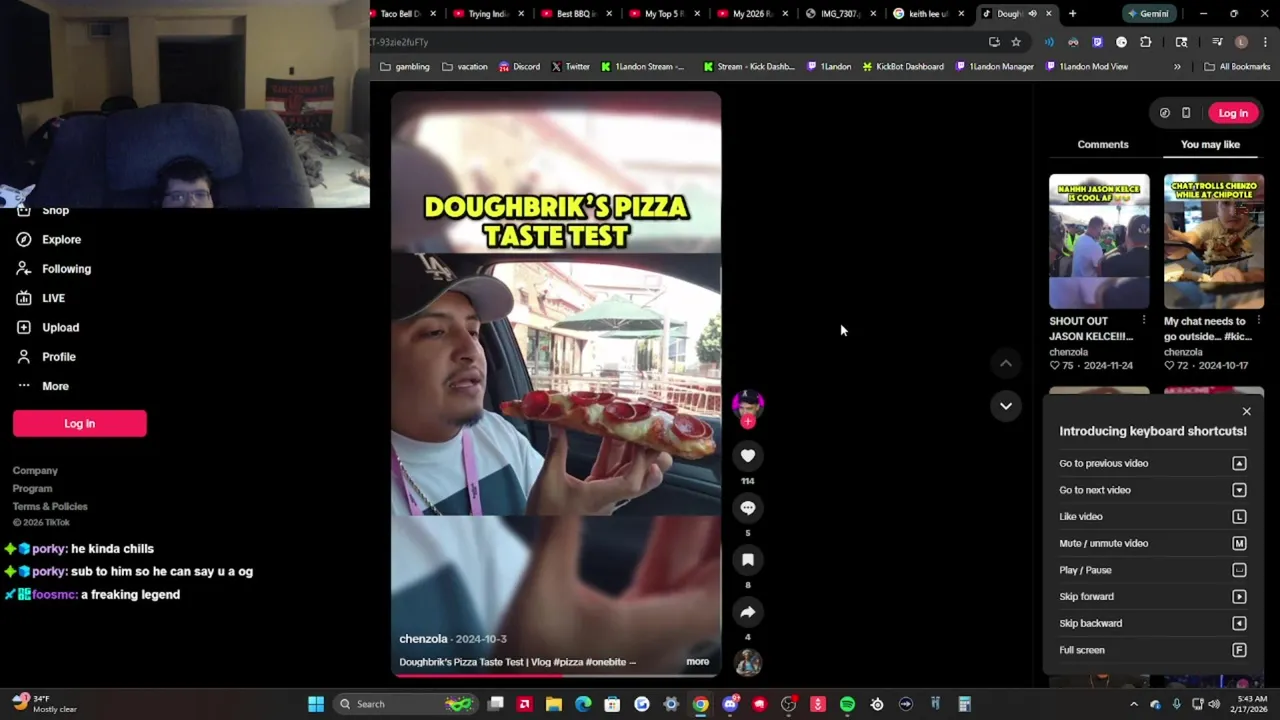The image size is (1280, 720).
Task: Open the Twitter bookmark
Action: click(x=570, y=67)
